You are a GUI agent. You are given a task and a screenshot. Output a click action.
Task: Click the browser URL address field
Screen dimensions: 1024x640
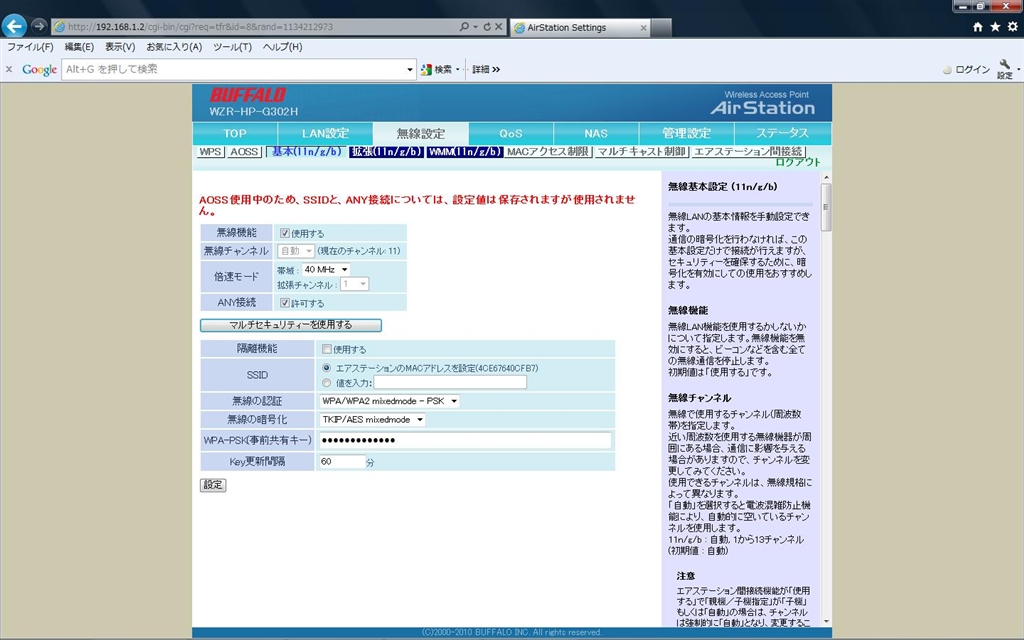[x=255, y=27]
